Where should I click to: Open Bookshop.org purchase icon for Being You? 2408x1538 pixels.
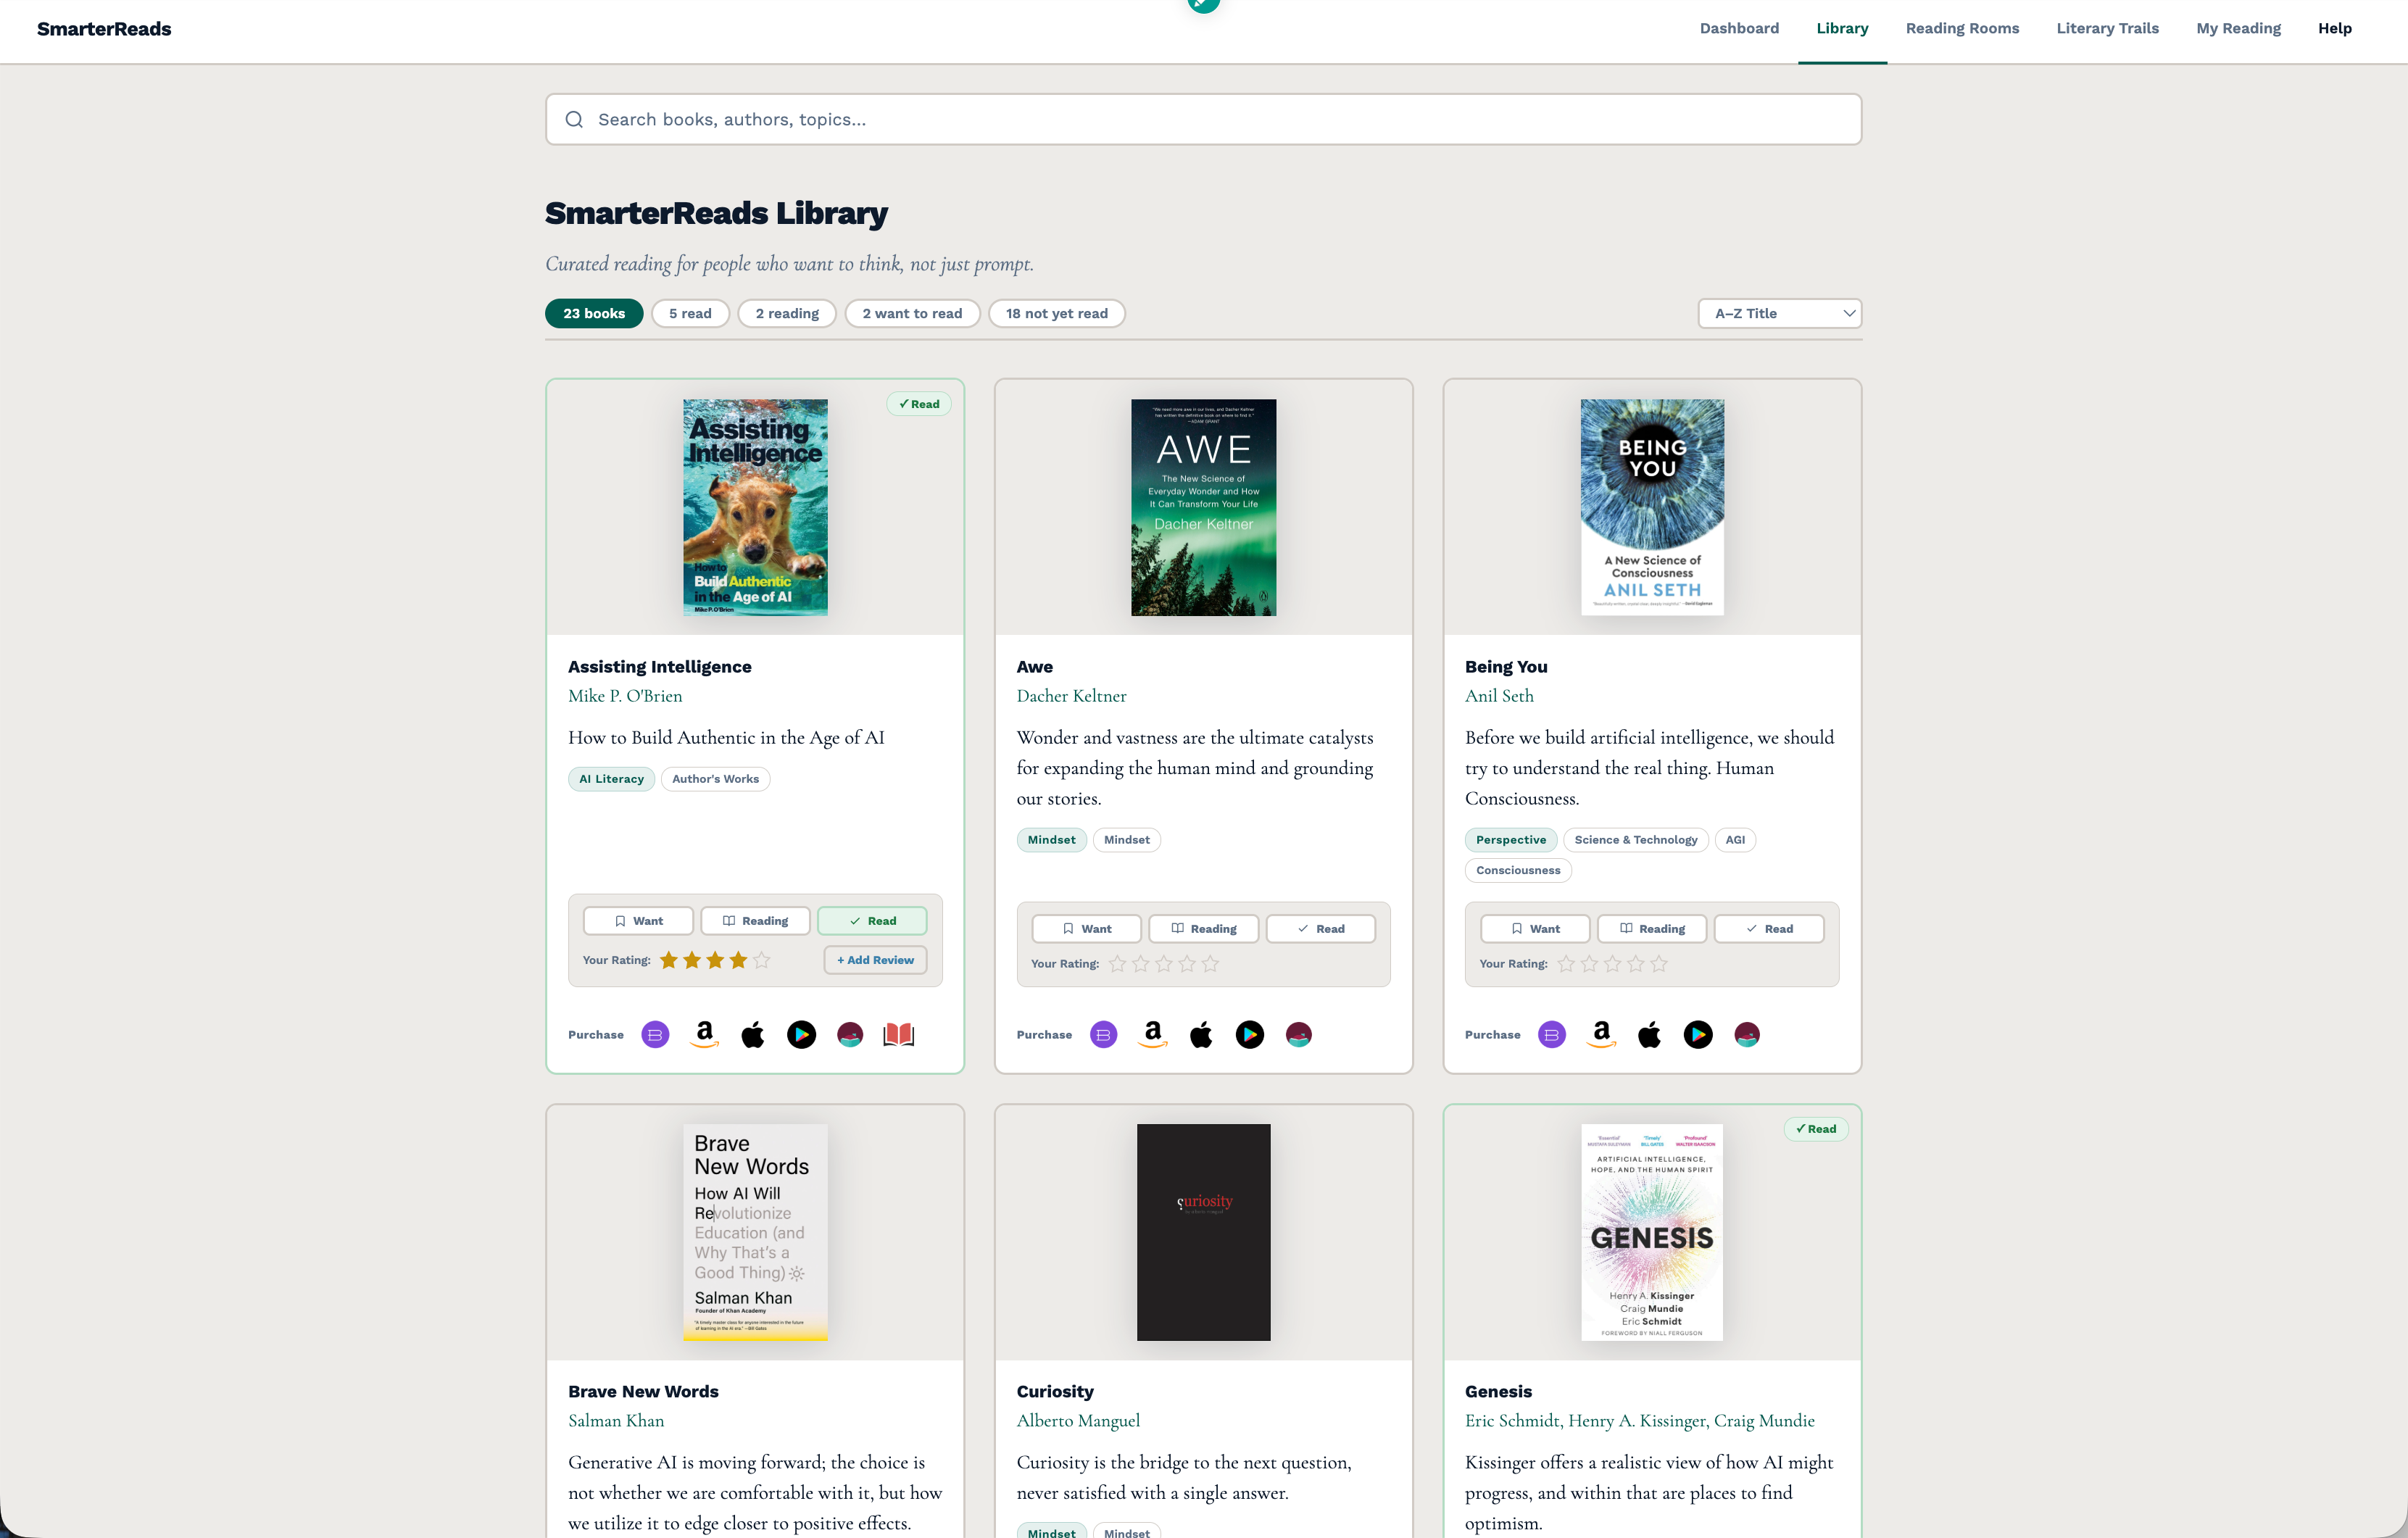point(1552,1034)
